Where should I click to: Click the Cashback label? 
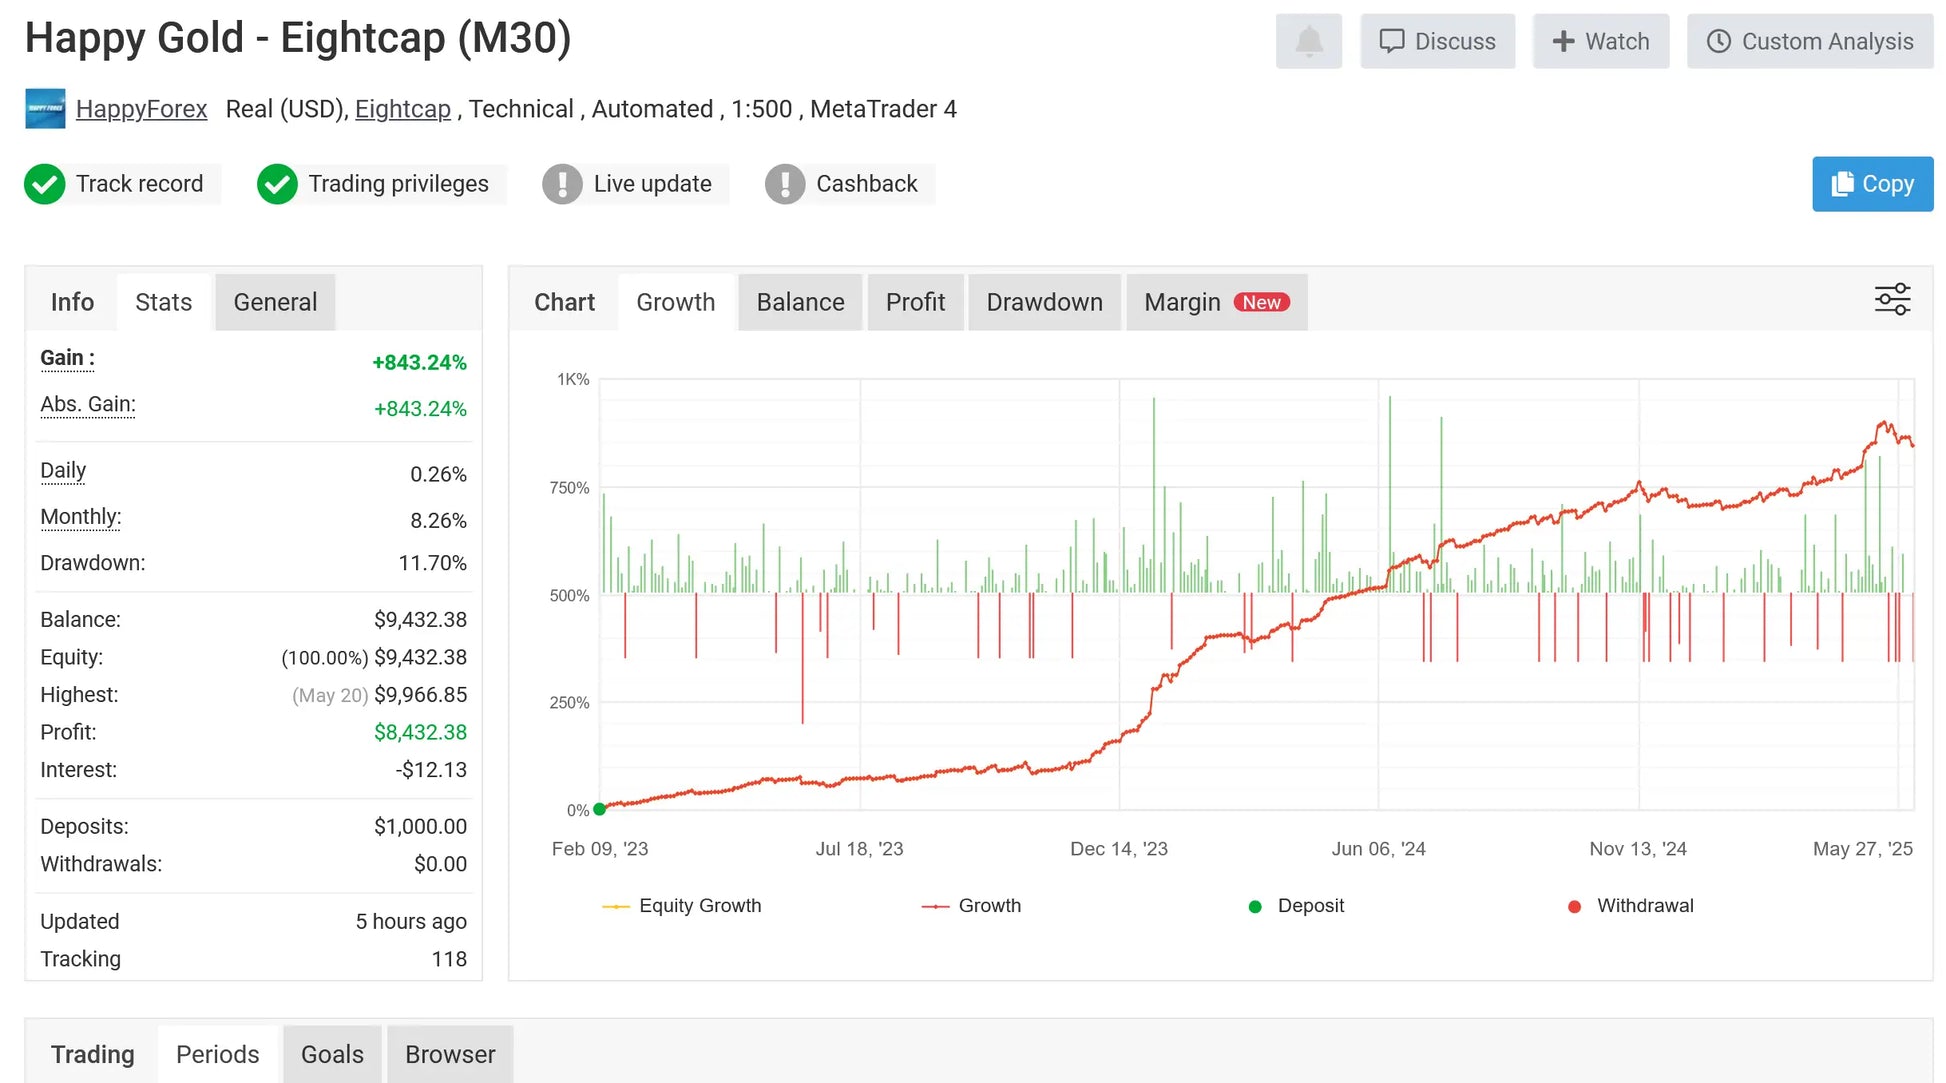pos(866,184)
